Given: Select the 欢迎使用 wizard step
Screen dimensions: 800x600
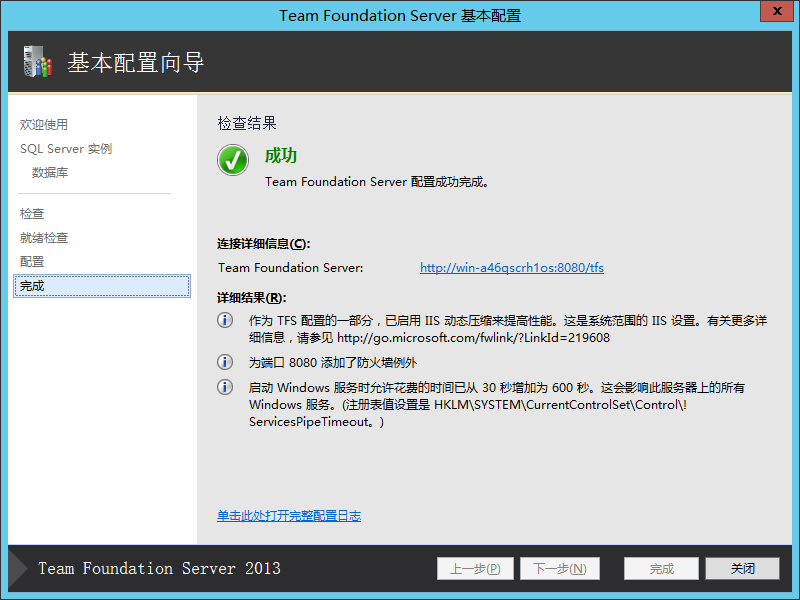Looking at the screenshot, I should click(44, 124).
